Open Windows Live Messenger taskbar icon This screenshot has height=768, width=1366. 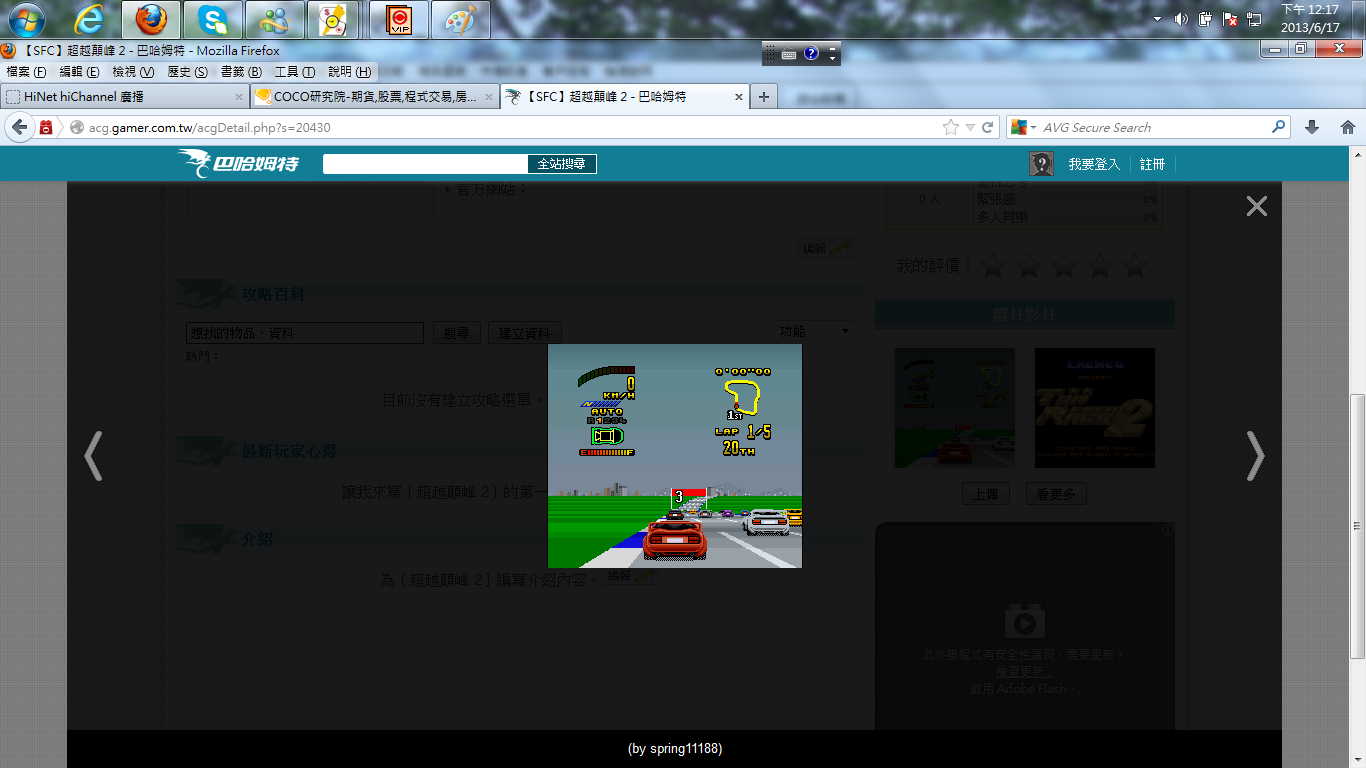click(275, 19)
